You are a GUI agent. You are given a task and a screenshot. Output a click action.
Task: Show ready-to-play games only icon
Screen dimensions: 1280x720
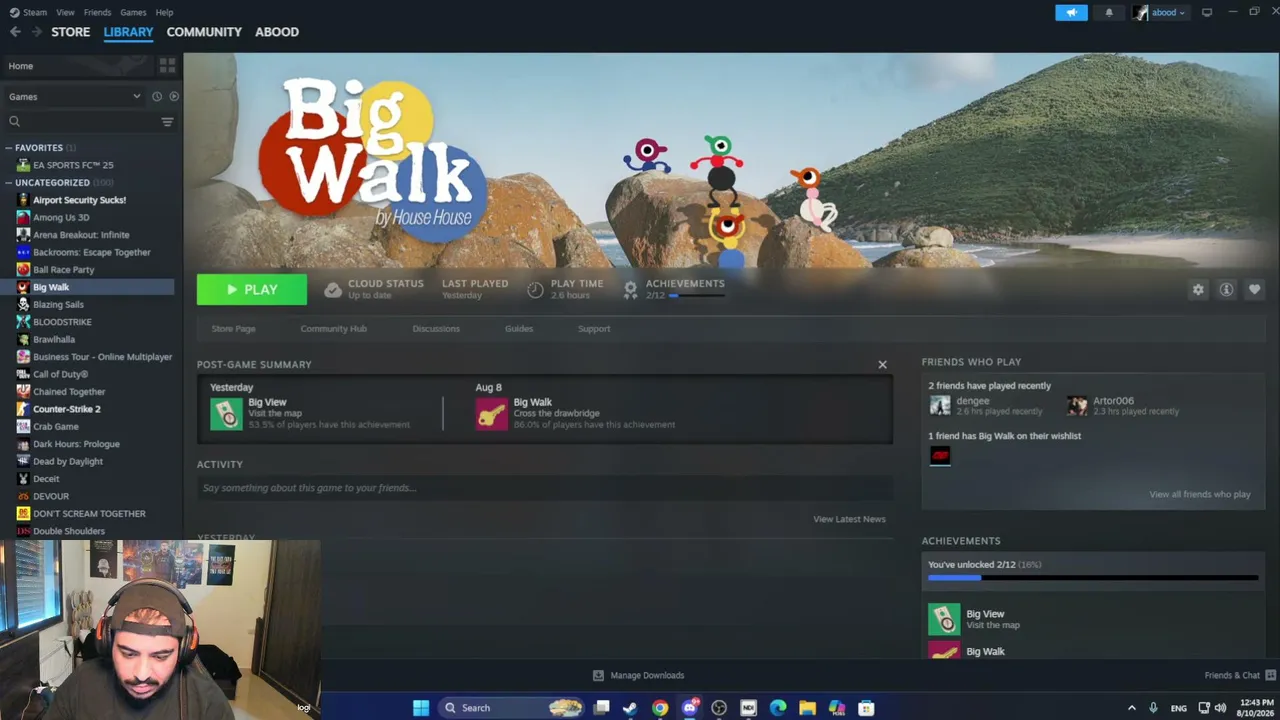174,97
